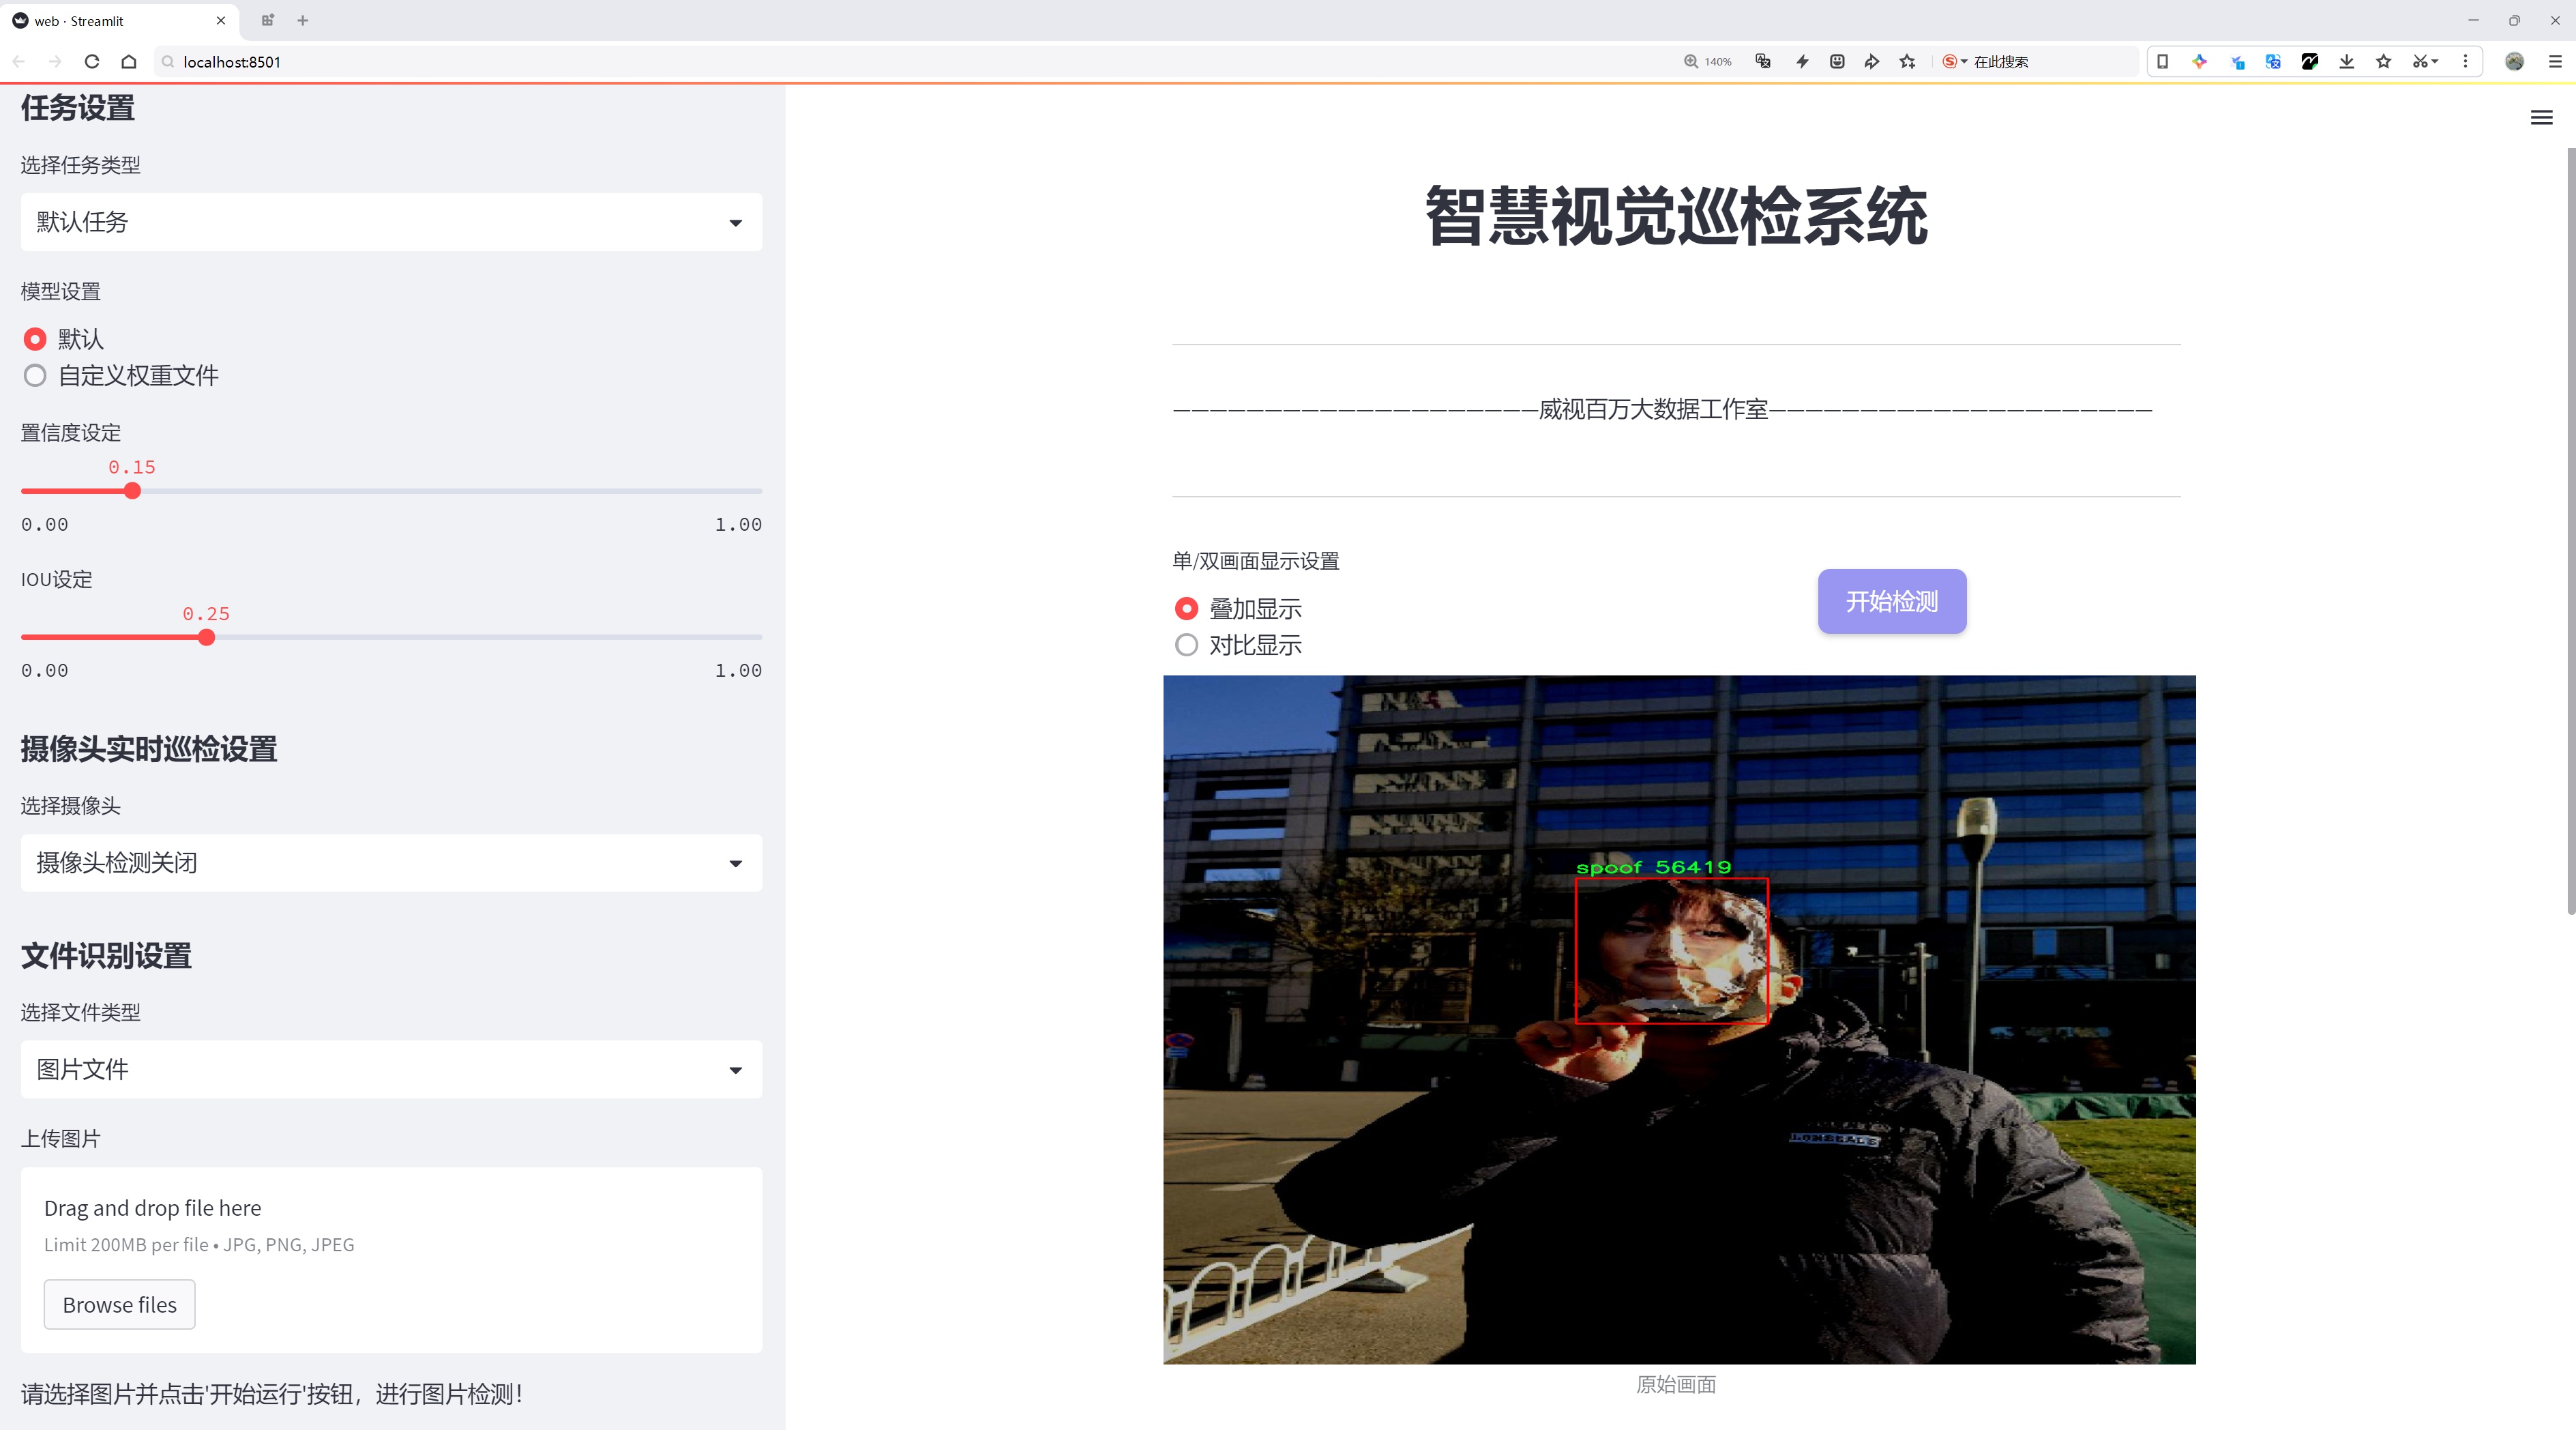
Task: Open the blue notification extension icon
Action: pyautogui.click(x=2237, y=61)
